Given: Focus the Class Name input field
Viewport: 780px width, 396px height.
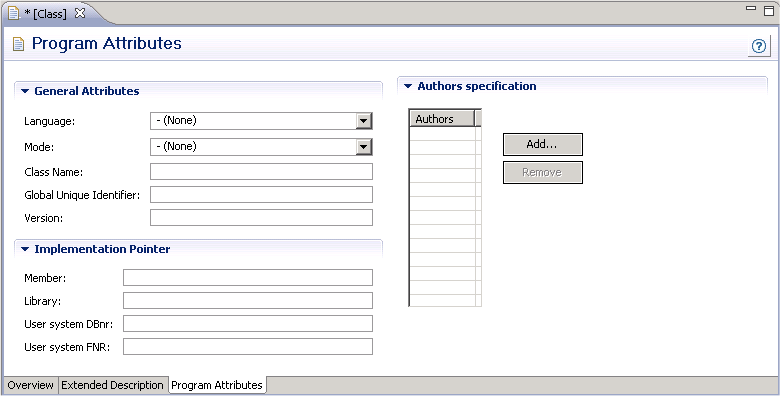Looking at the screenshot, I should (261, 172).
